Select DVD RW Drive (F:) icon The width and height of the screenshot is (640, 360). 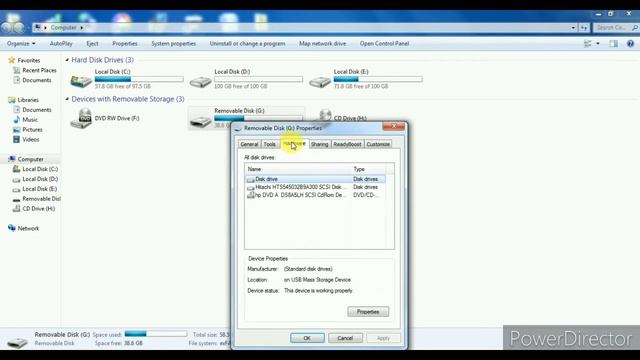[81, 118]
